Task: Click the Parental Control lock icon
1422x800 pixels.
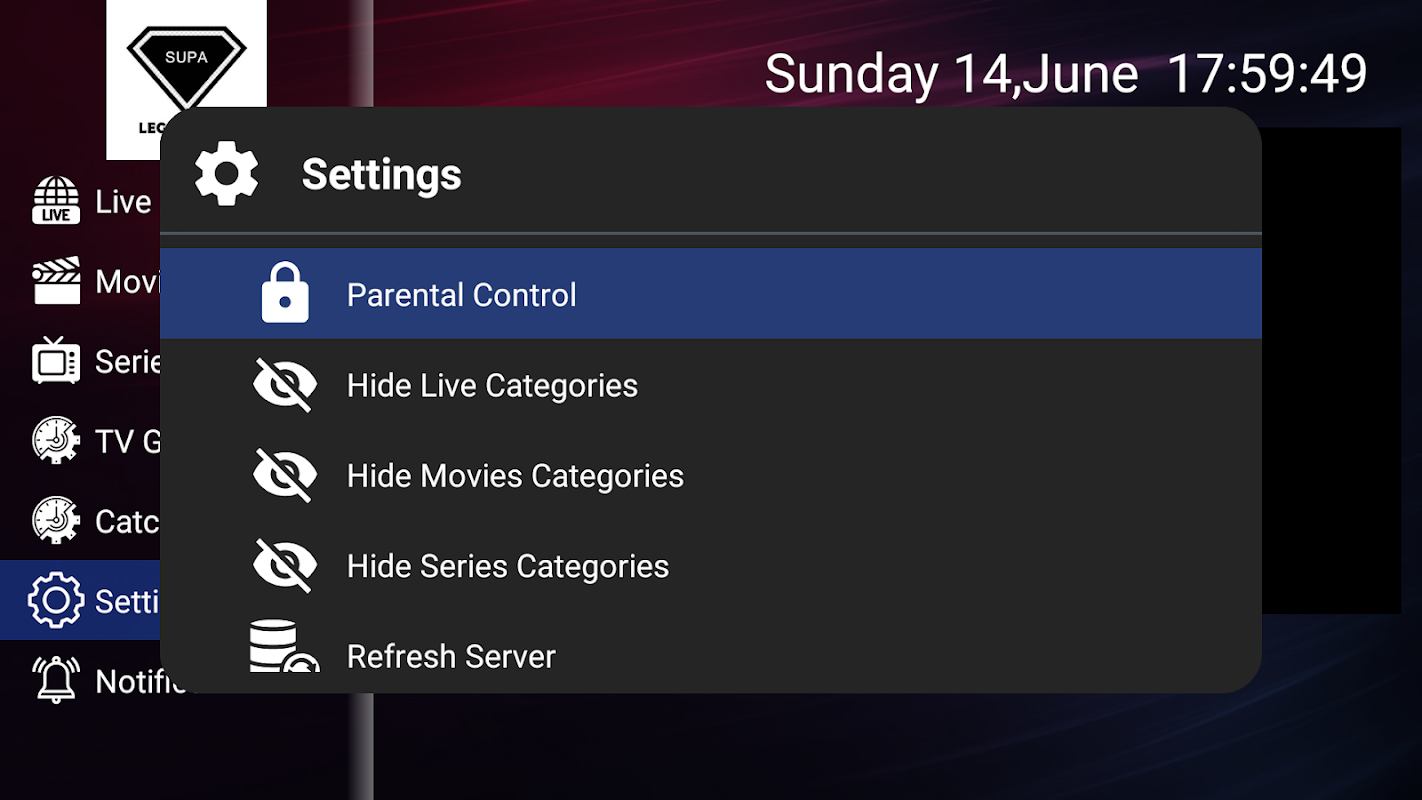Action: [x=285, y=294]
